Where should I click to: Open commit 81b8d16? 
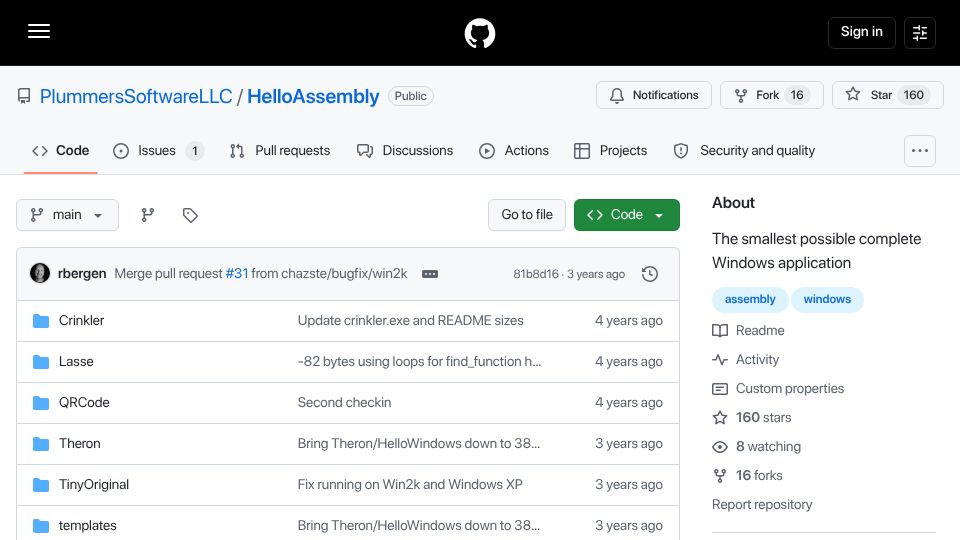point(536,274)
